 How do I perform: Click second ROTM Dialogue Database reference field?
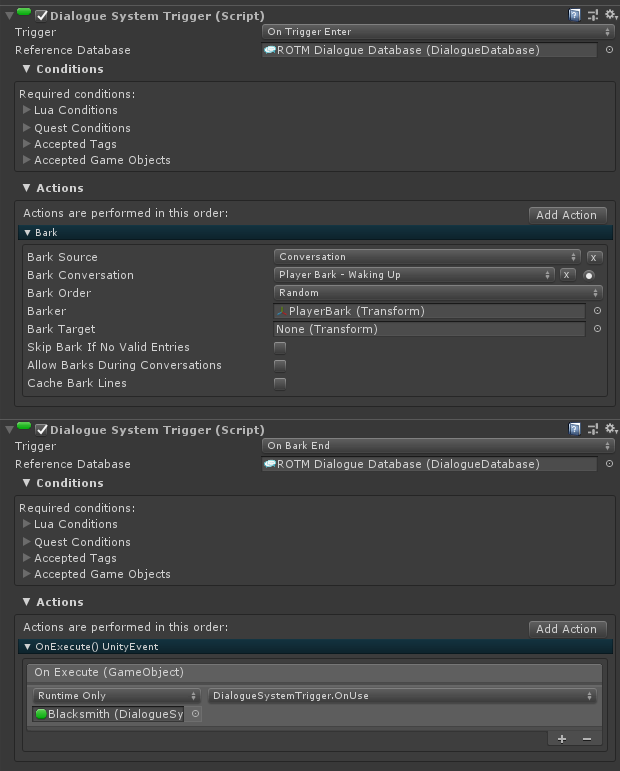[x=429, y=464]
